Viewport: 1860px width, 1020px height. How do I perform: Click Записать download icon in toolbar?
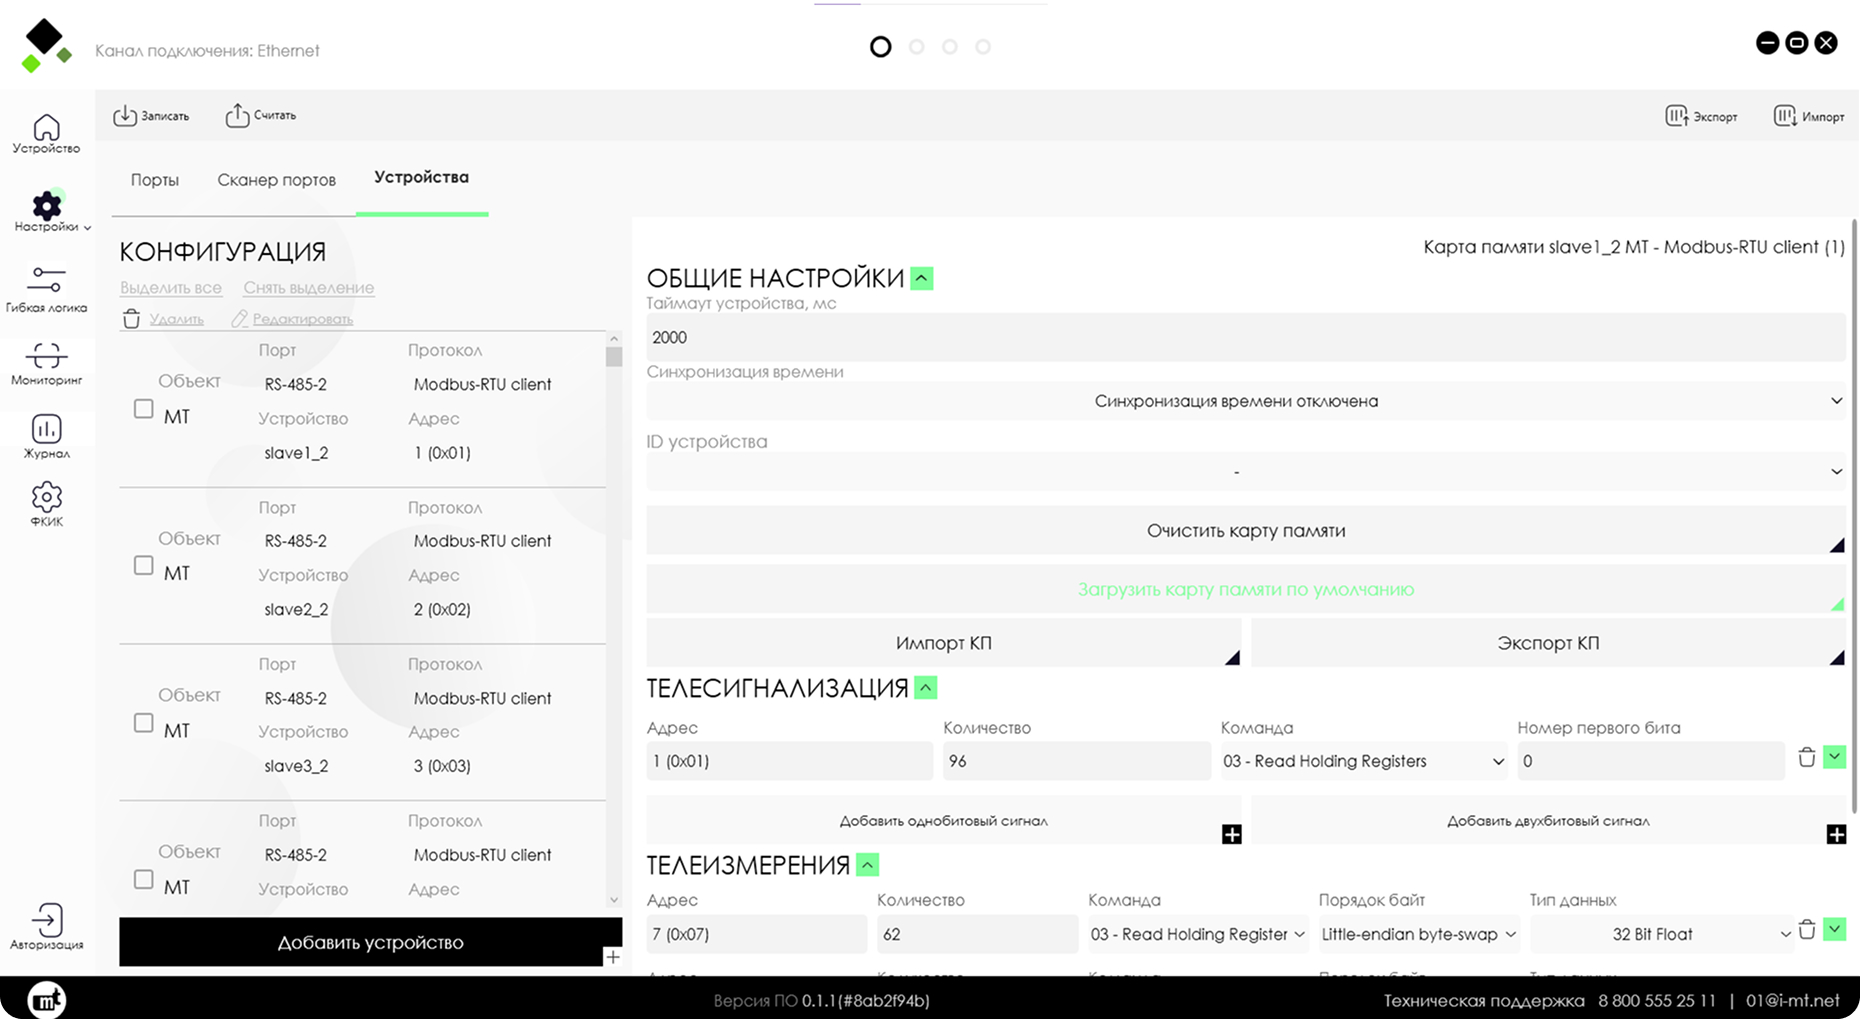tap(125, 116)
